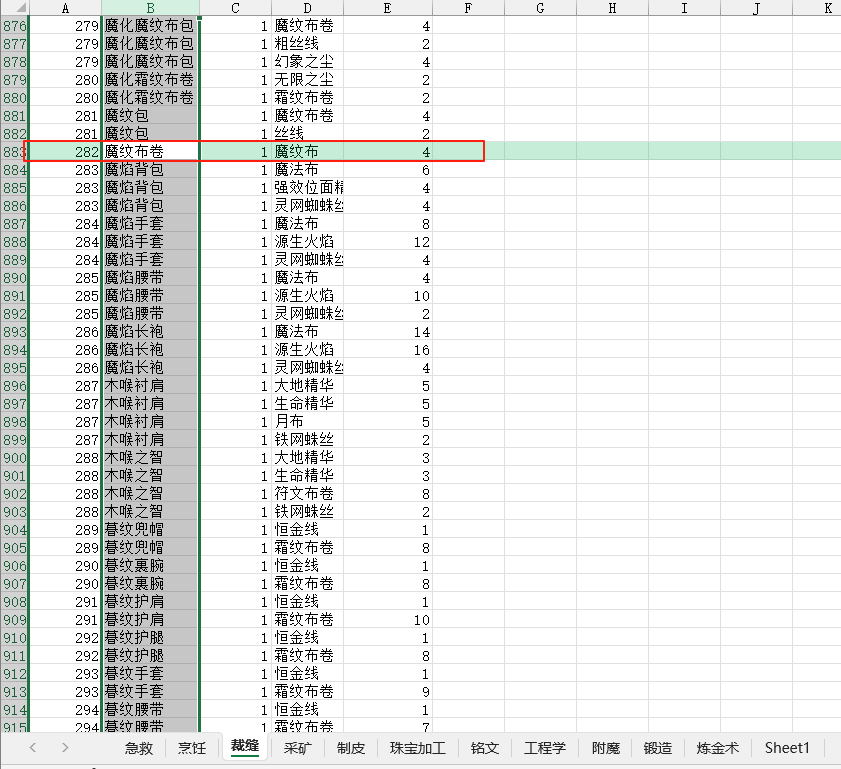This screenshot has width=841, height=769.
Task: Go to previous sheet tabs arrow
Action: pyautogui.click(x=33, y=748)
